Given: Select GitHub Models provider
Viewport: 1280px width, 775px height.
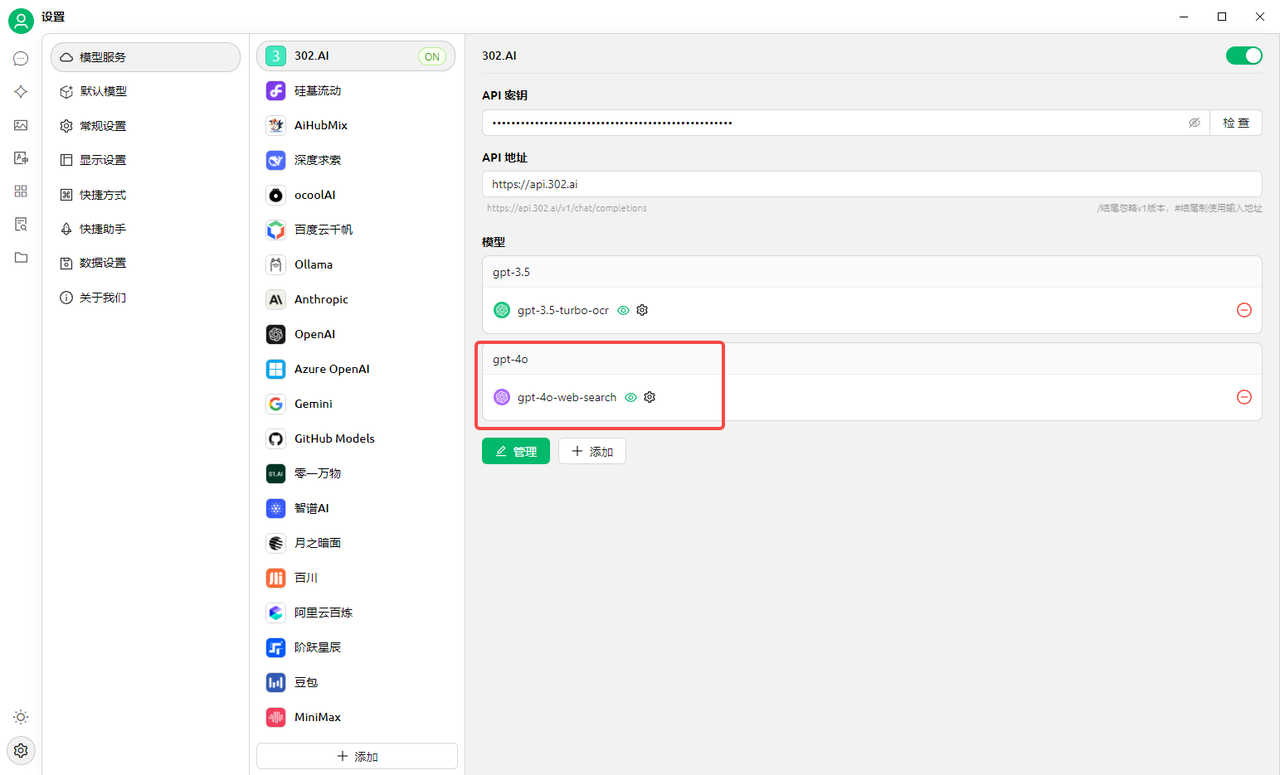Looking at the screenshot, I should coord(356,439).
